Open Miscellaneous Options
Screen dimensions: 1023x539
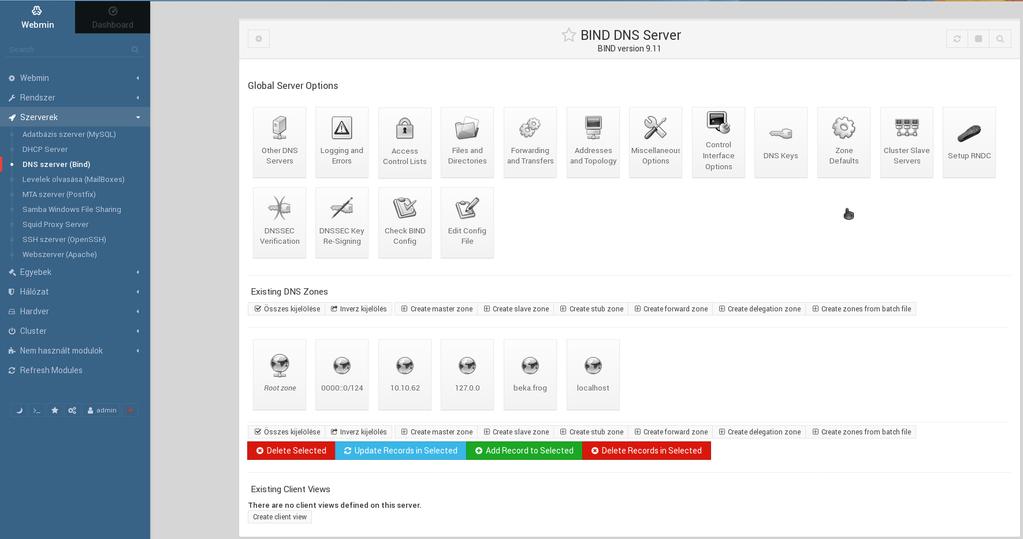(x=656, y=142)
